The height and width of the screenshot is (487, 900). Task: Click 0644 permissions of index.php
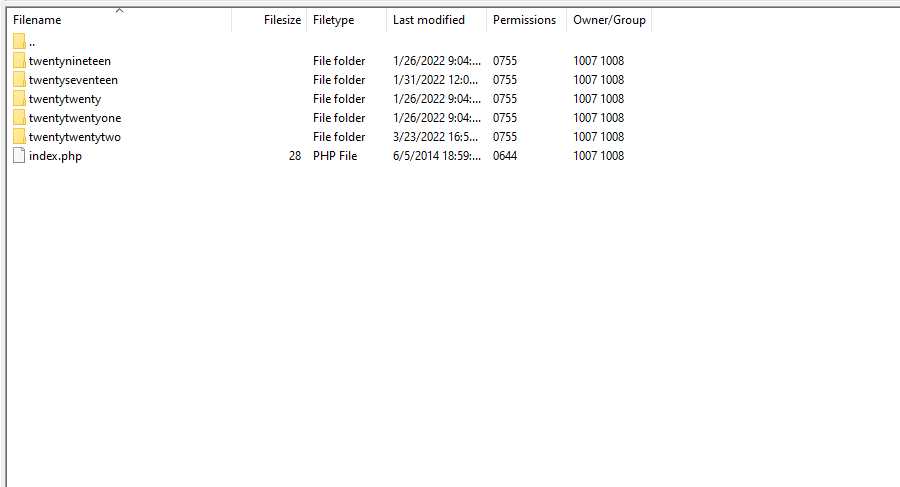(x=506, y=156)
